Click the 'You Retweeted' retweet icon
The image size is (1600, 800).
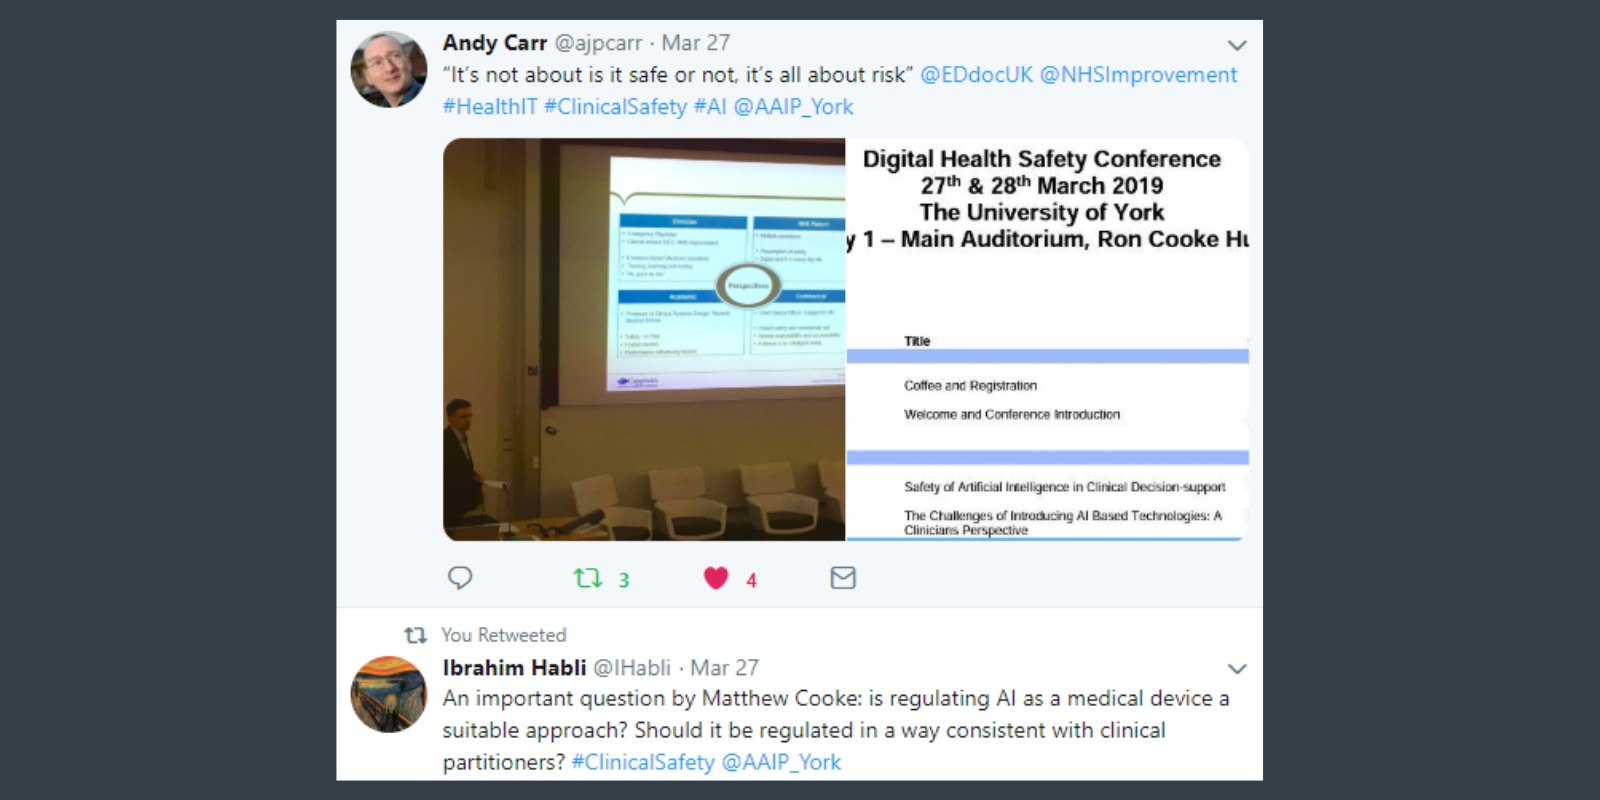[x=415, y=635]
